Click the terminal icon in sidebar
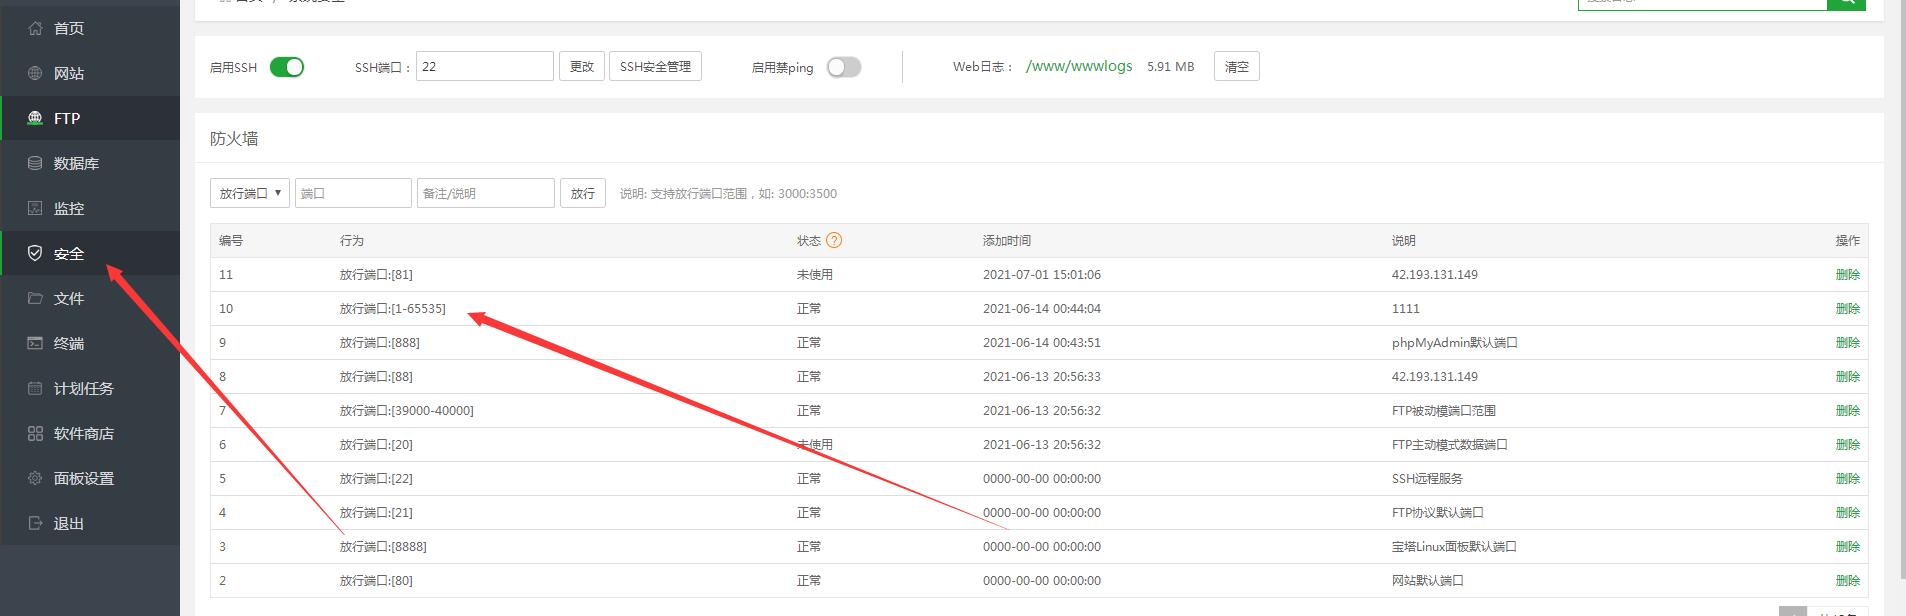The image size is (1906, 616). [x=35, y=343]
